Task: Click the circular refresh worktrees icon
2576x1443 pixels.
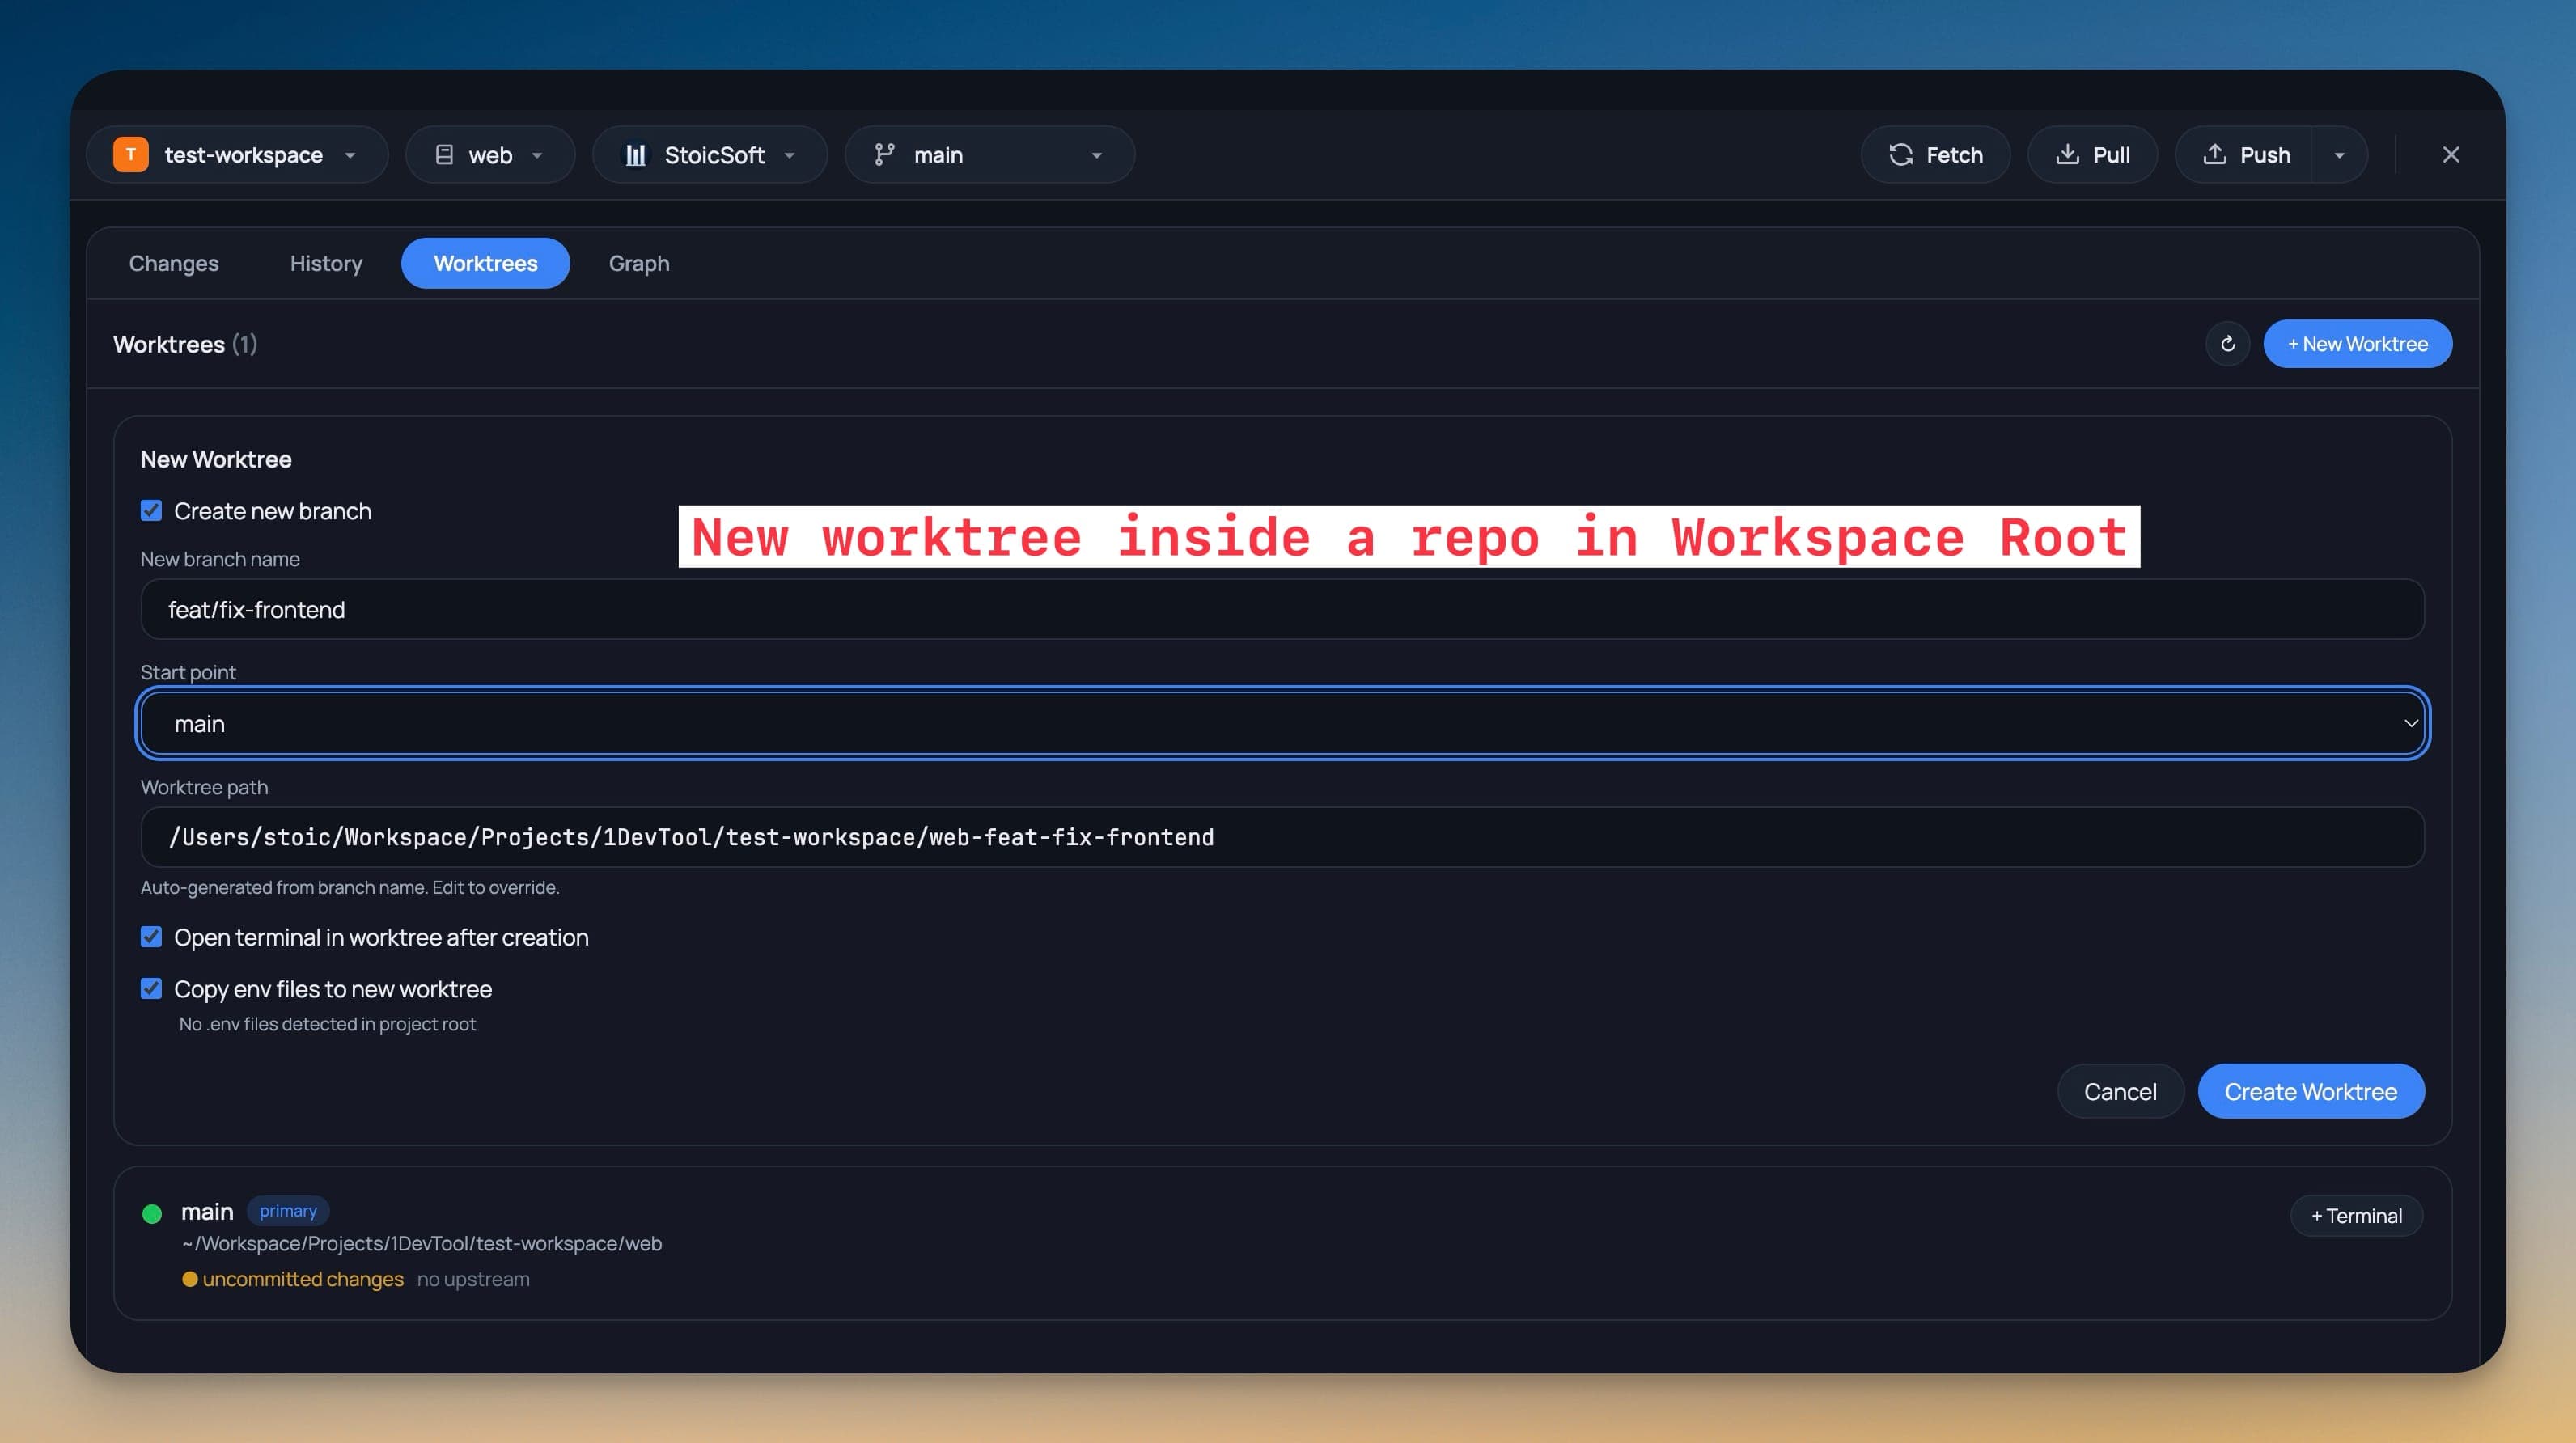Action: coord(2227,344)
